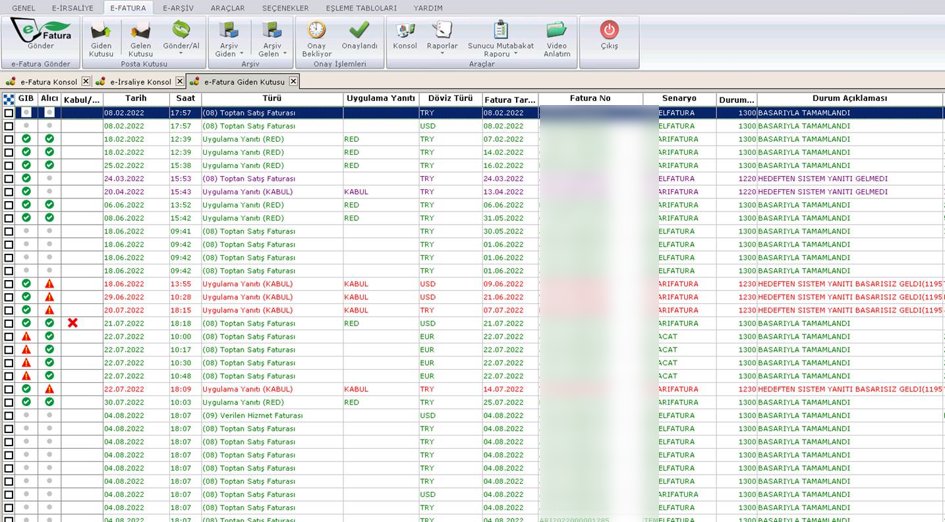
Task: Open the Onay Bekliyor pending list
Action: click(316, 40)
